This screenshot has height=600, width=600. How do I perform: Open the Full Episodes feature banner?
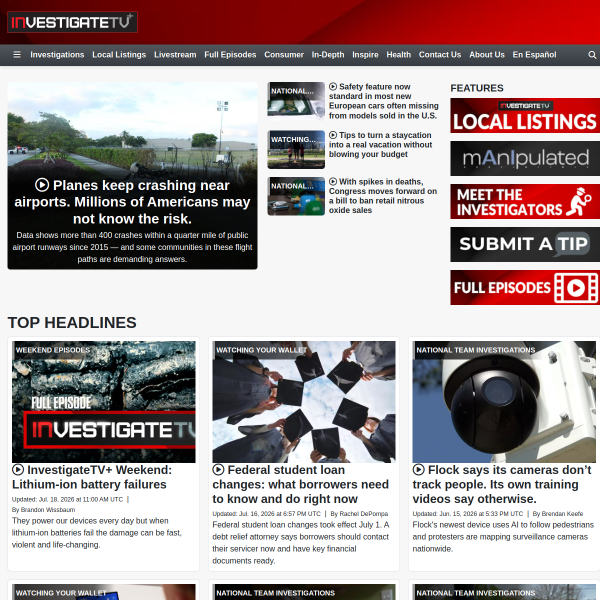coord(525,287)
